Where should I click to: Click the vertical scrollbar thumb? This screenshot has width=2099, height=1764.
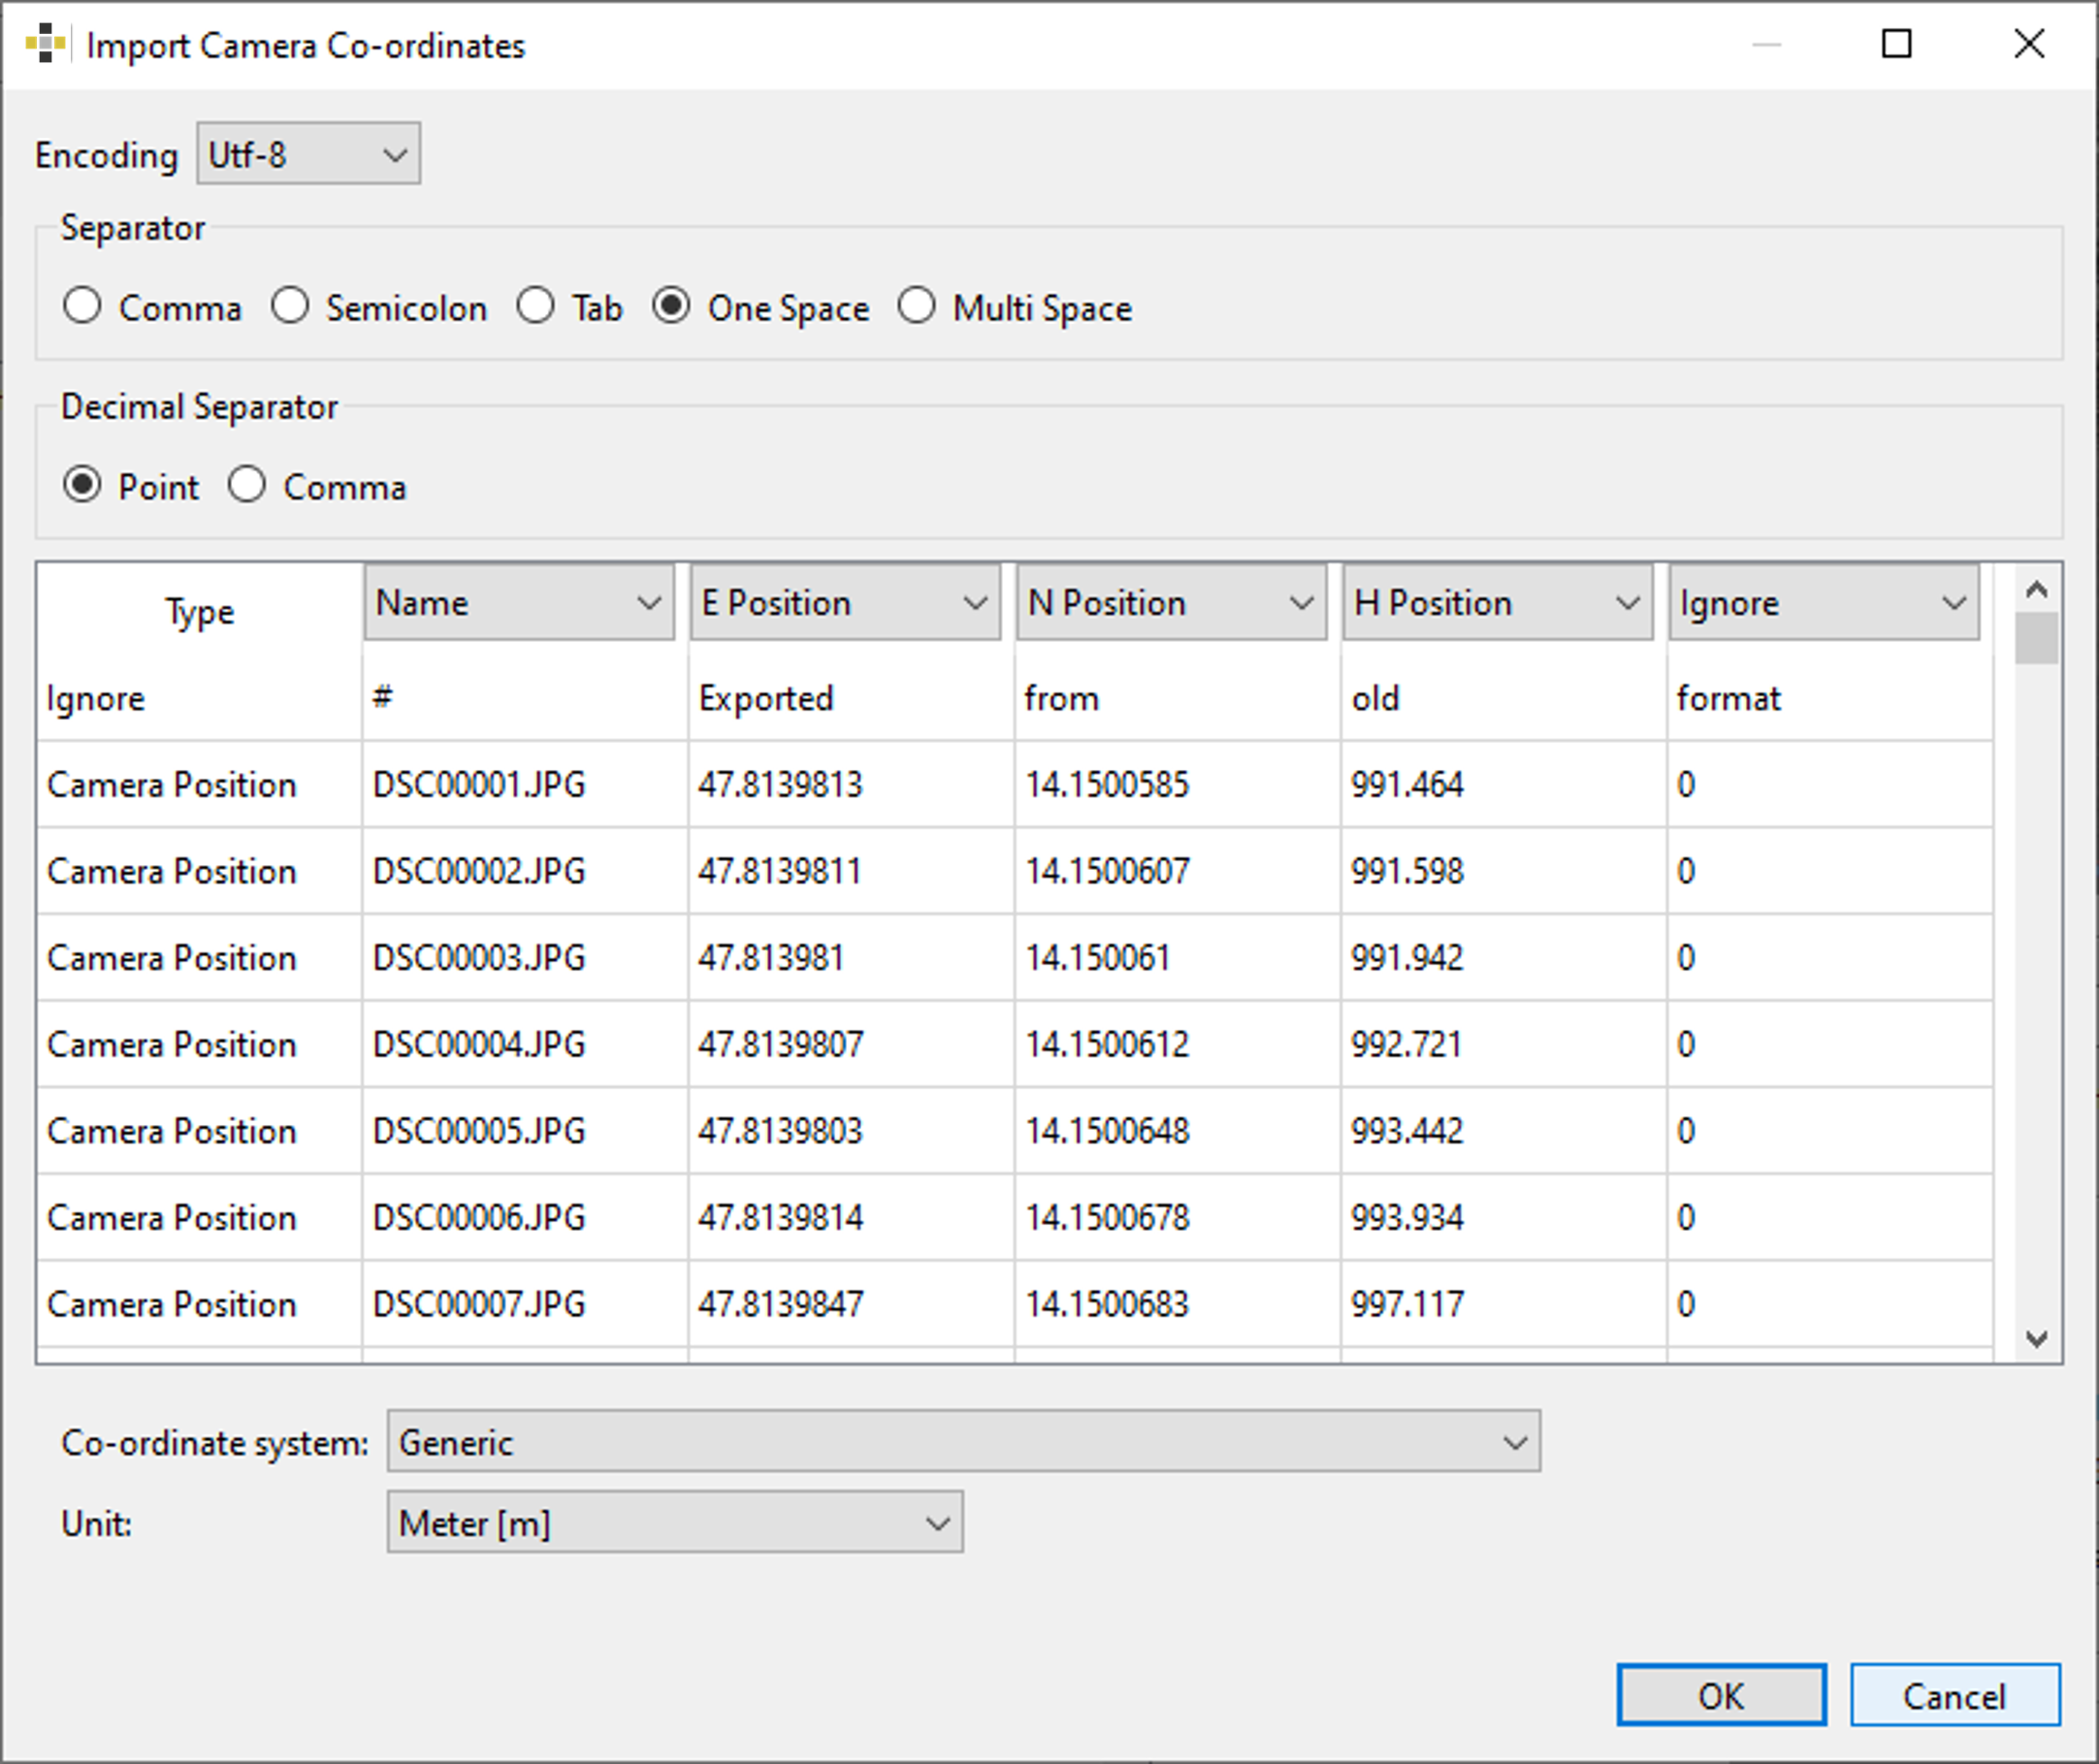pyautogui.click(x=2037, y=639)
